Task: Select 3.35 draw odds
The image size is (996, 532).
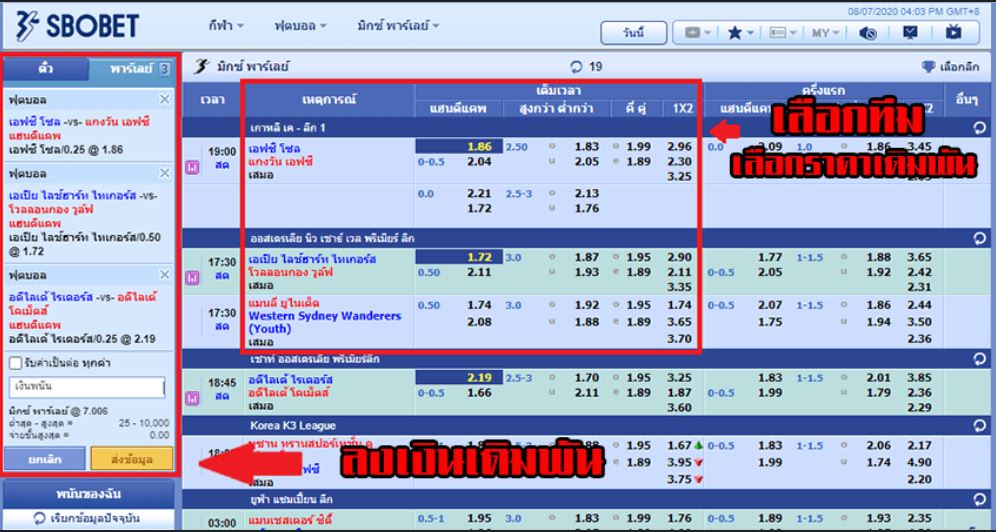Action: click(x=680, y=288)
